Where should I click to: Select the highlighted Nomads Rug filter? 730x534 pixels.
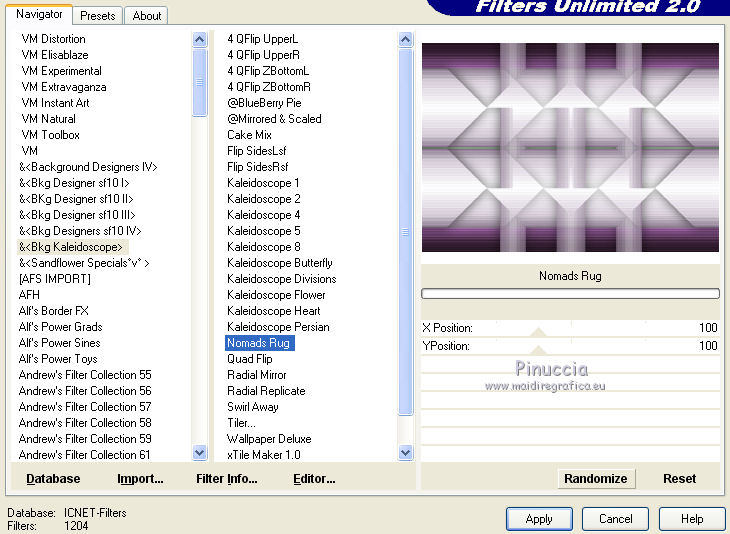click(260, 343)
